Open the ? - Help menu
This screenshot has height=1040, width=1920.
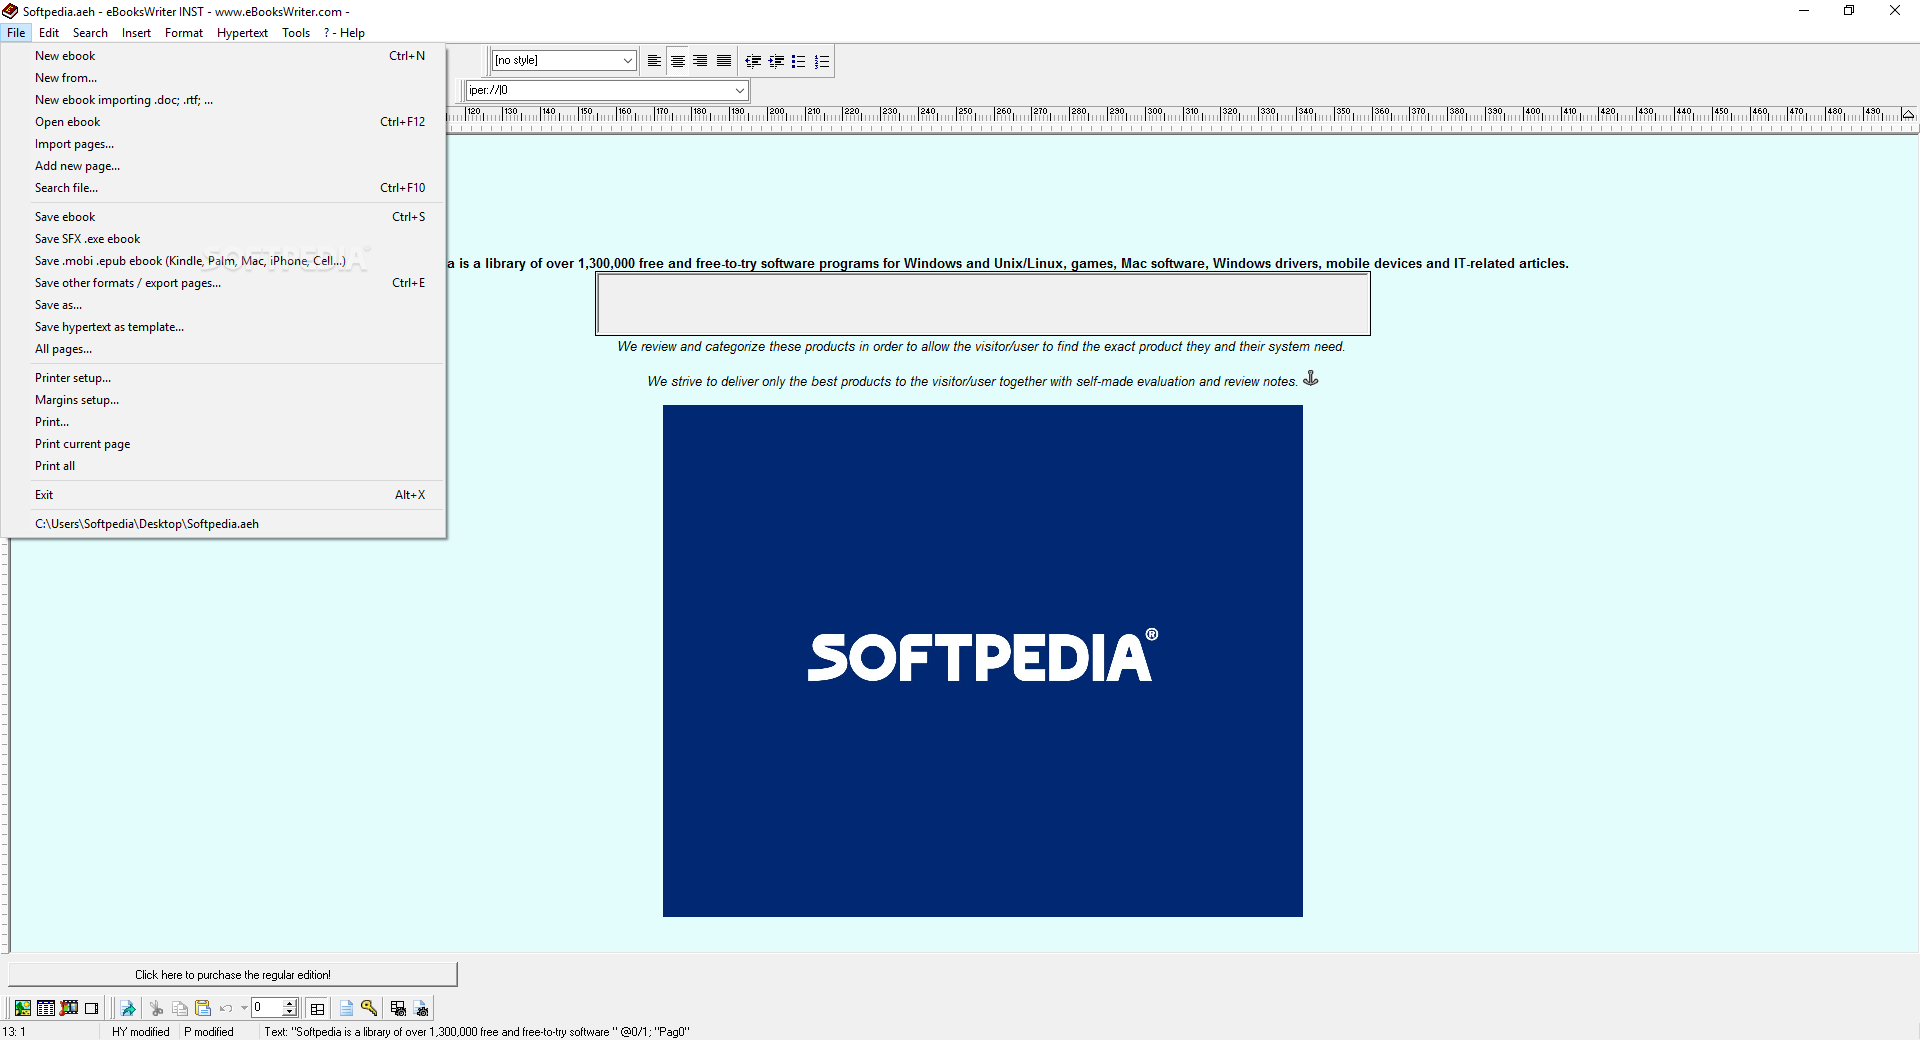click(344, 33)
